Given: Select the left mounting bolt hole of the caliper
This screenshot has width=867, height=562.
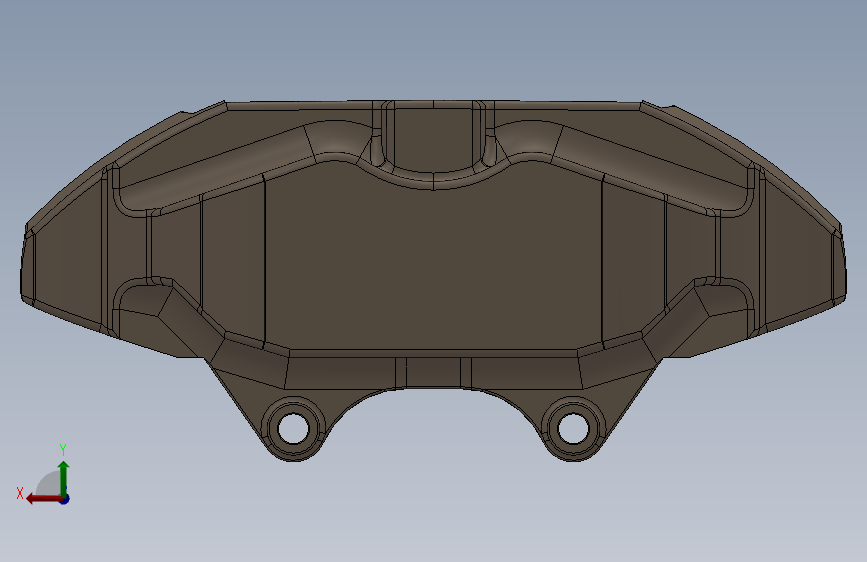Looking at the screenshot, I should [x=293, y=428].
